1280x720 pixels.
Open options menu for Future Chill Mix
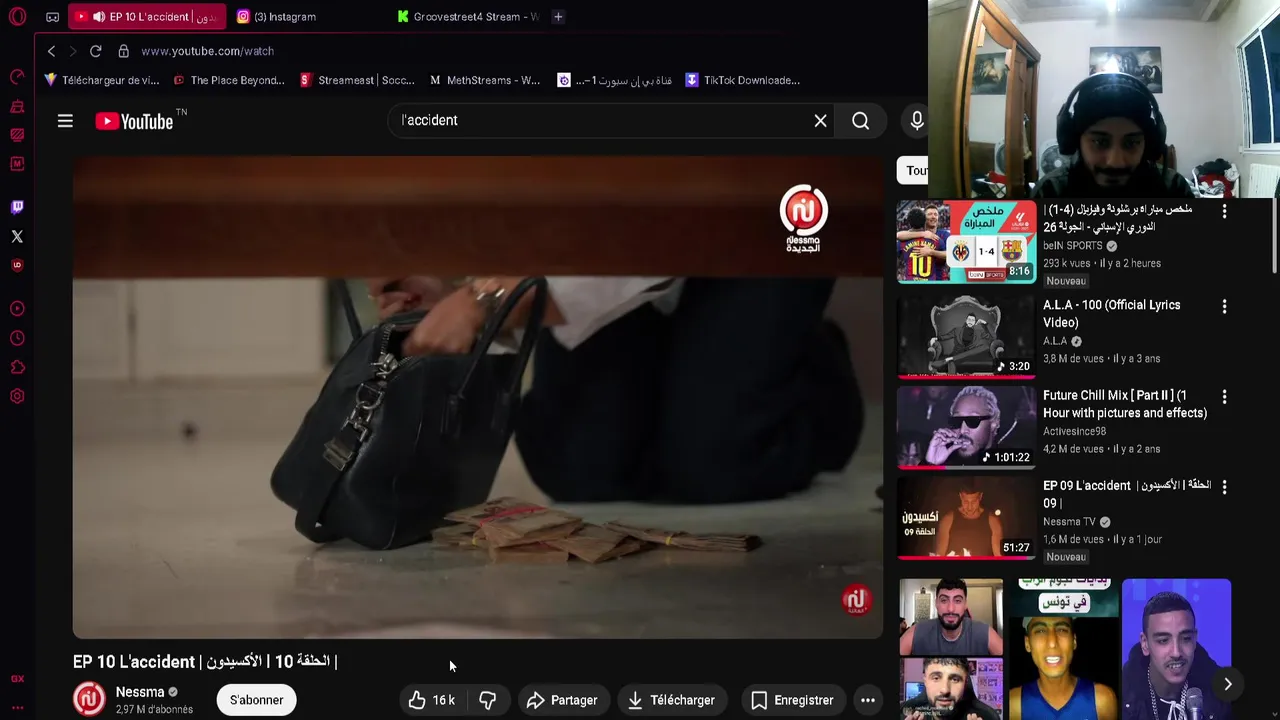[x=1224, y=397]
